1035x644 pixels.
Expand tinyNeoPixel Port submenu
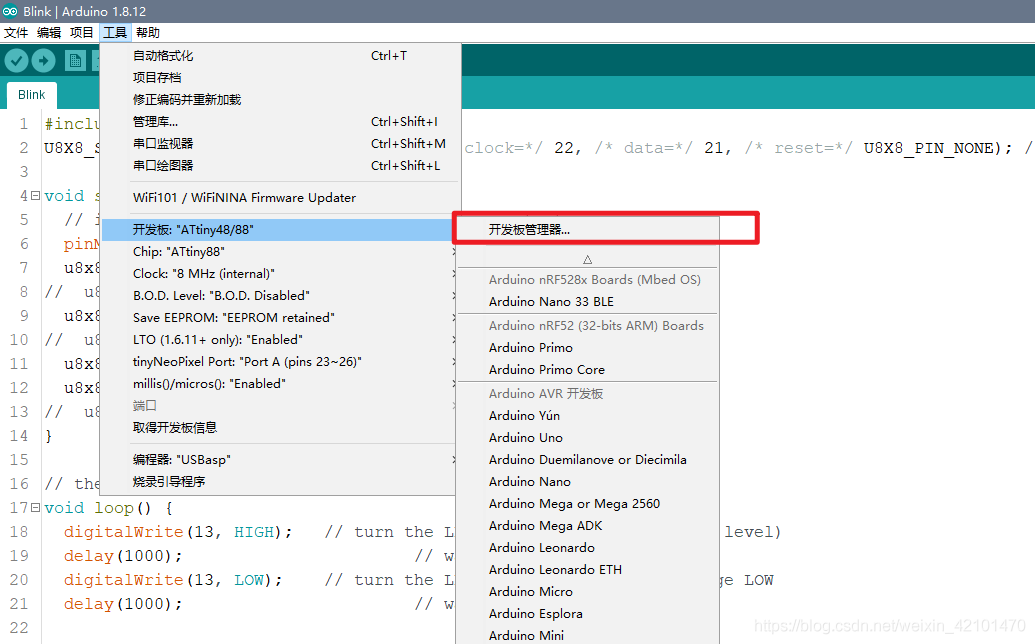277,362
